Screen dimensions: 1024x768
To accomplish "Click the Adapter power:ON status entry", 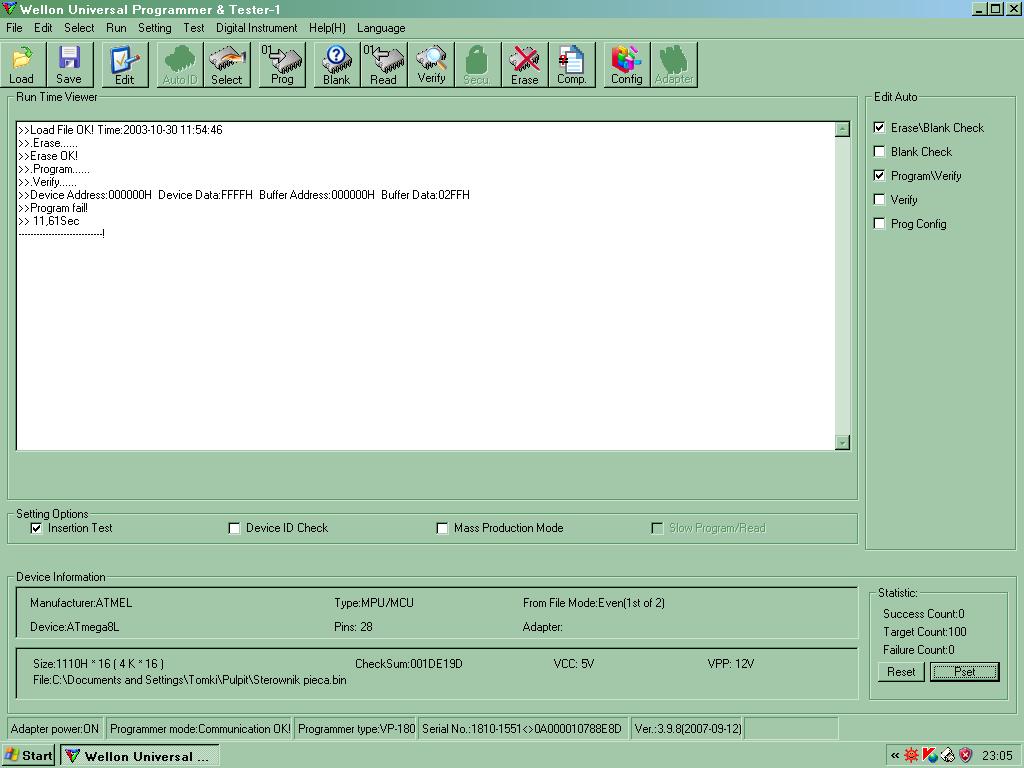I will pyautogui.click(x=55, y=729).
